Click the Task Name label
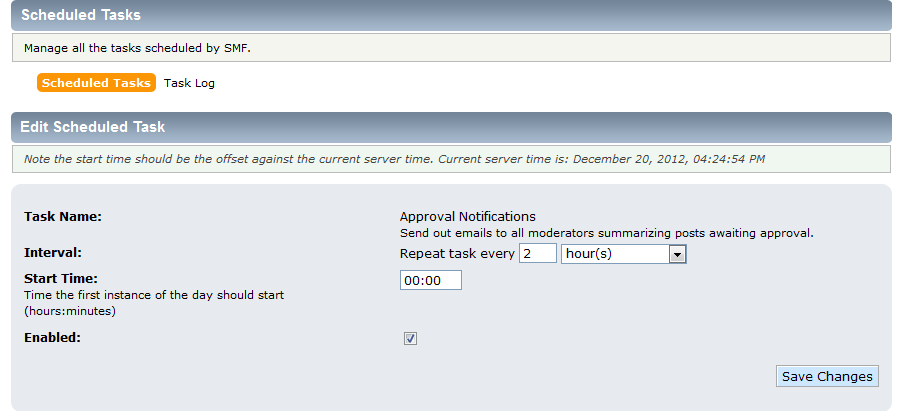Image resolution: width=898 pixels, height=418 pixels. [62, 217]
